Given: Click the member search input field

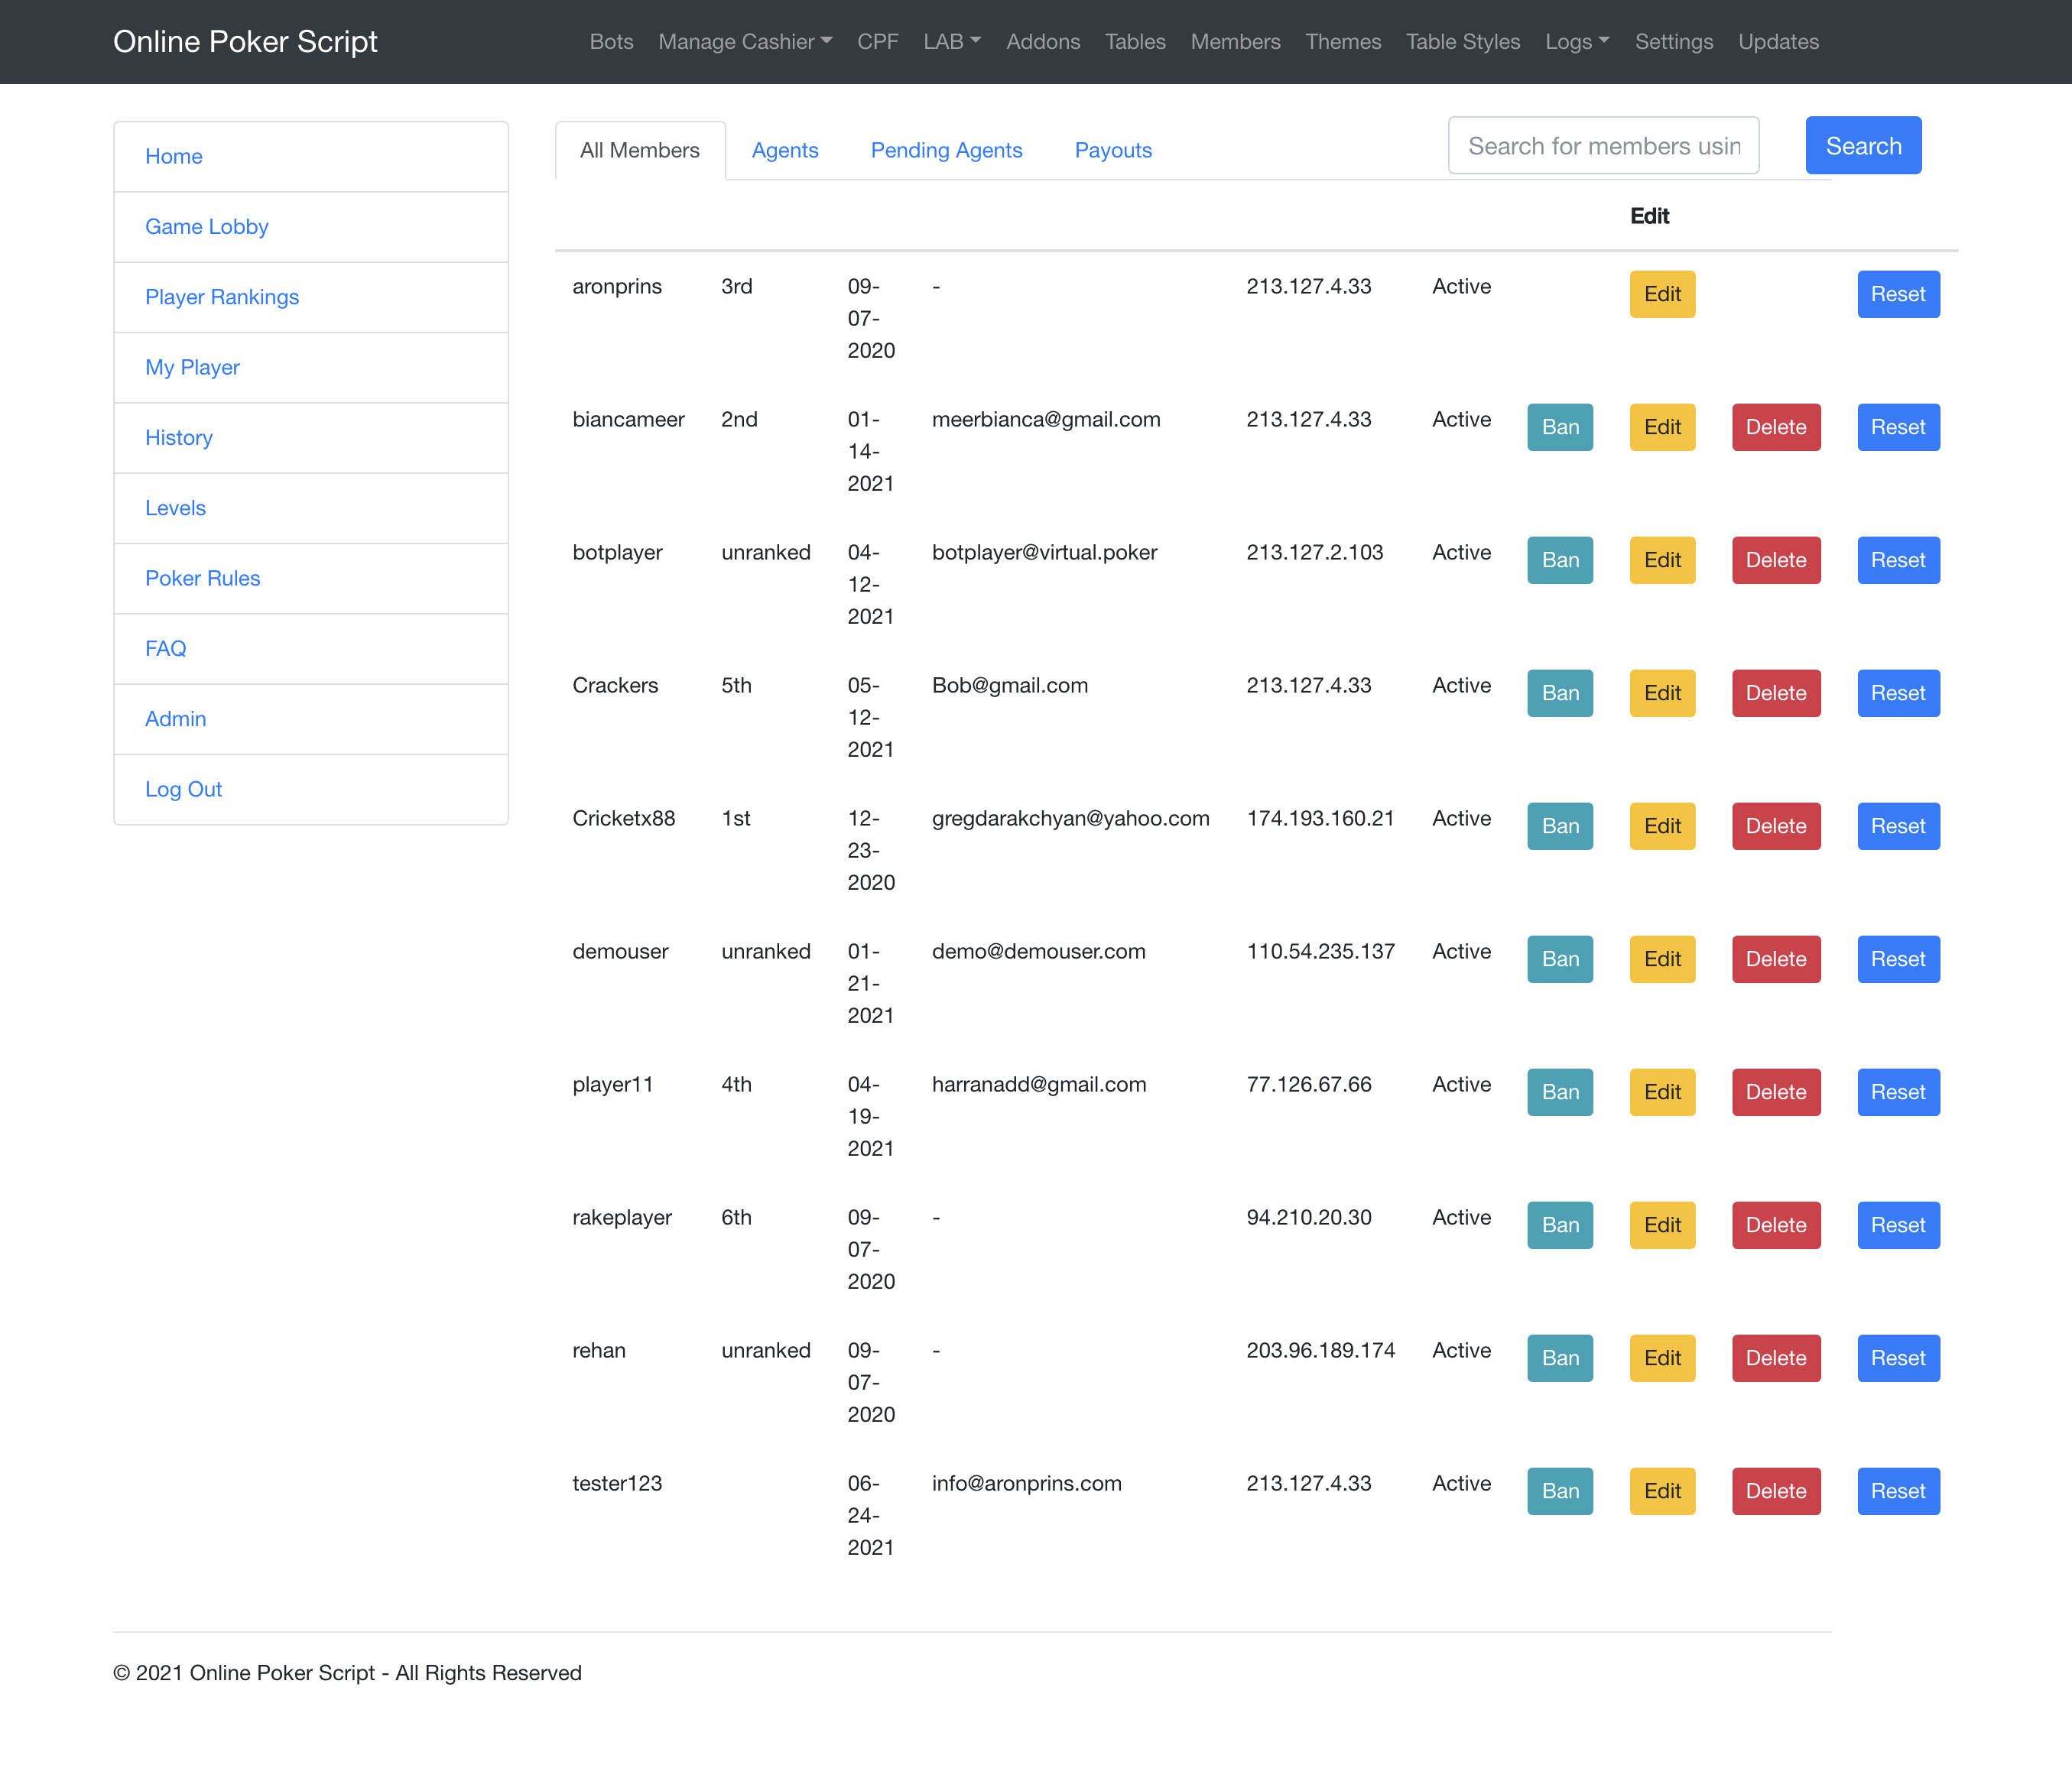Looking at the screenshot, I should (1603, 146).
